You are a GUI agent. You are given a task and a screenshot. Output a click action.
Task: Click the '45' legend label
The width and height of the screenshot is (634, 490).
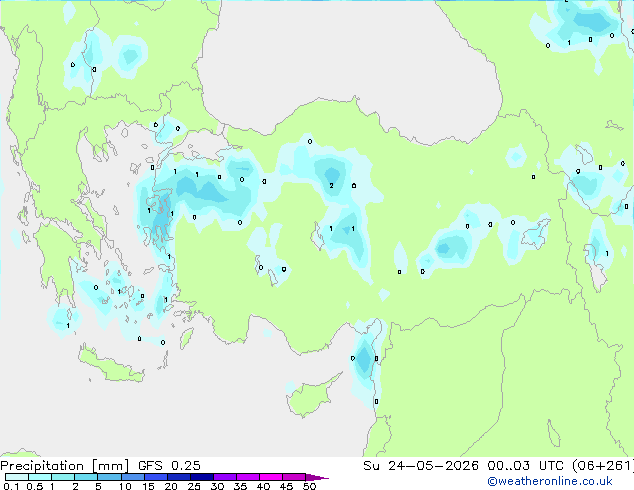point(286,486)
